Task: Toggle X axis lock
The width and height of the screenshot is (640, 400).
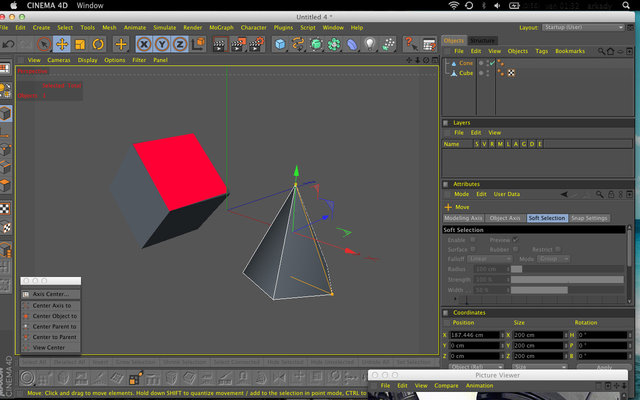Action: 144,44
